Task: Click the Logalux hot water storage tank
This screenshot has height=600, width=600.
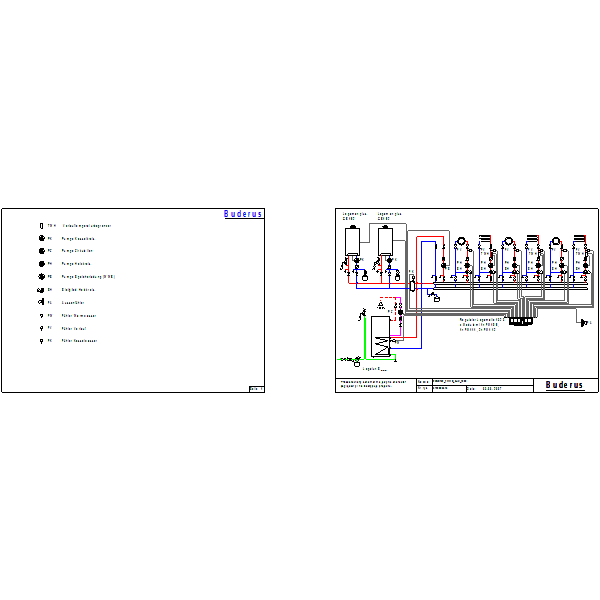Action: [380, 337]
